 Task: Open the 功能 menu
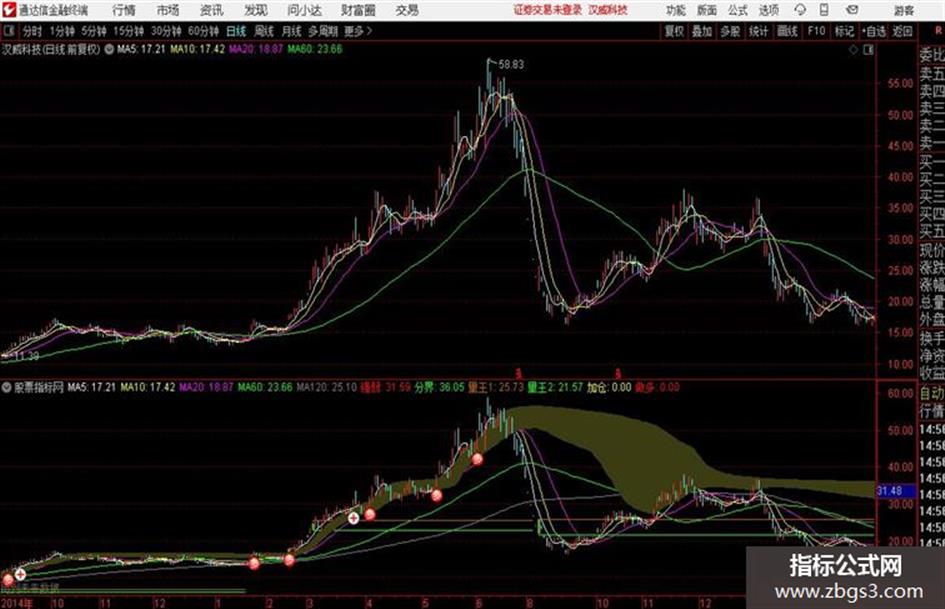(676, 10)
